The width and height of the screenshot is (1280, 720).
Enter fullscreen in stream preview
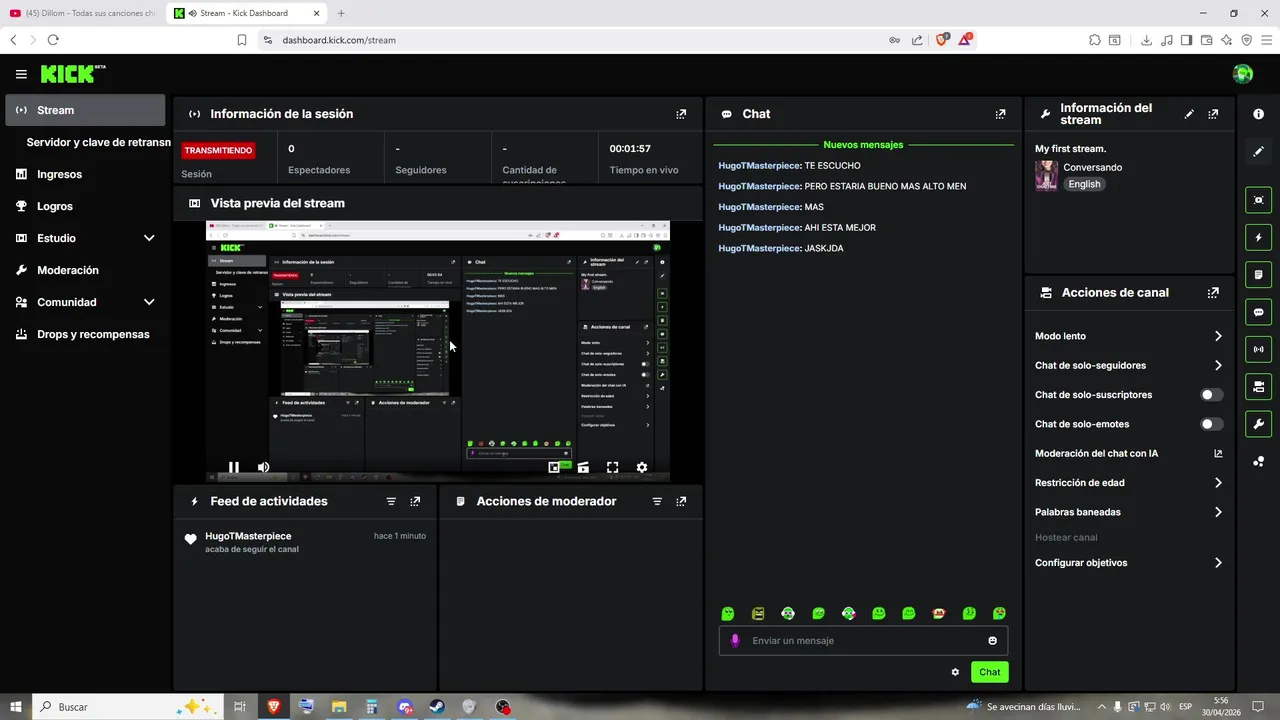click(612, 467)
